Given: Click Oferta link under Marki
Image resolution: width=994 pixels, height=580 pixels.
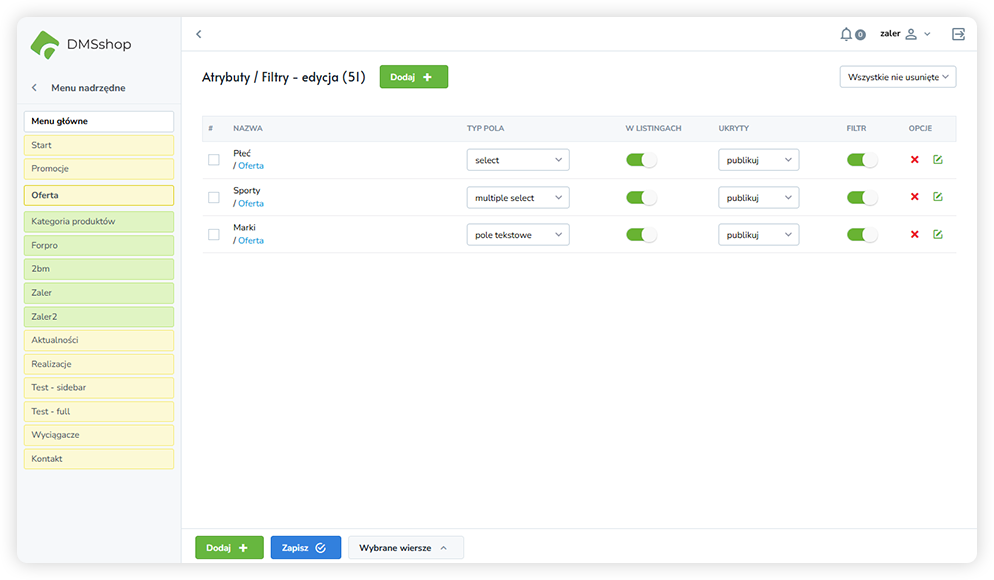Looking at the screenshot, I should pos(251,241).
